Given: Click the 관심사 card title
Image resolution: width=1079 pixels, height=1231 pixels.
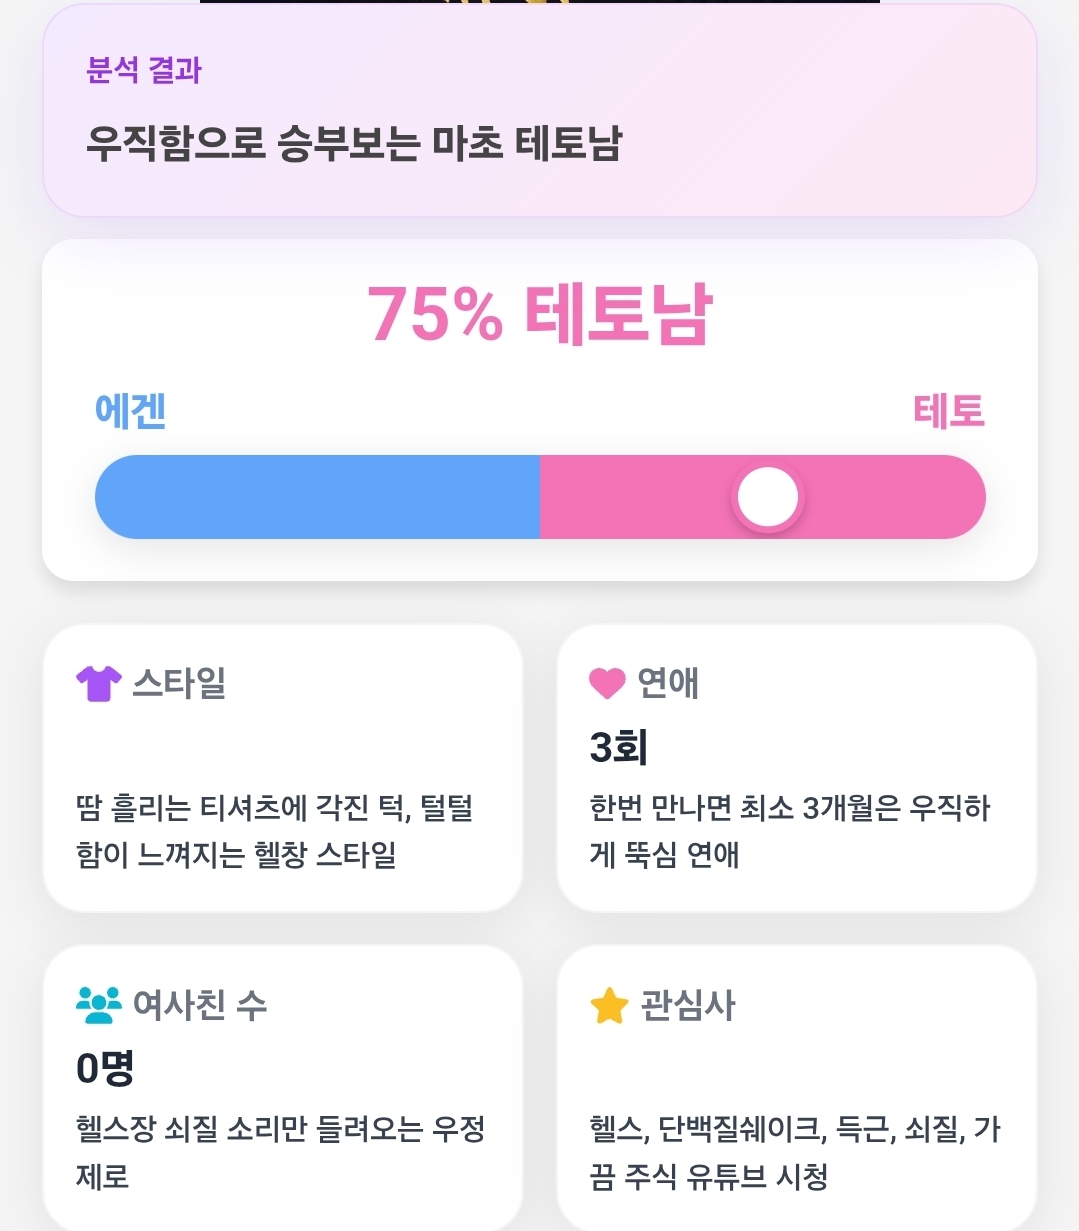Looking at the screenshot, I should pyautogui.click(x=688, y=1006).
